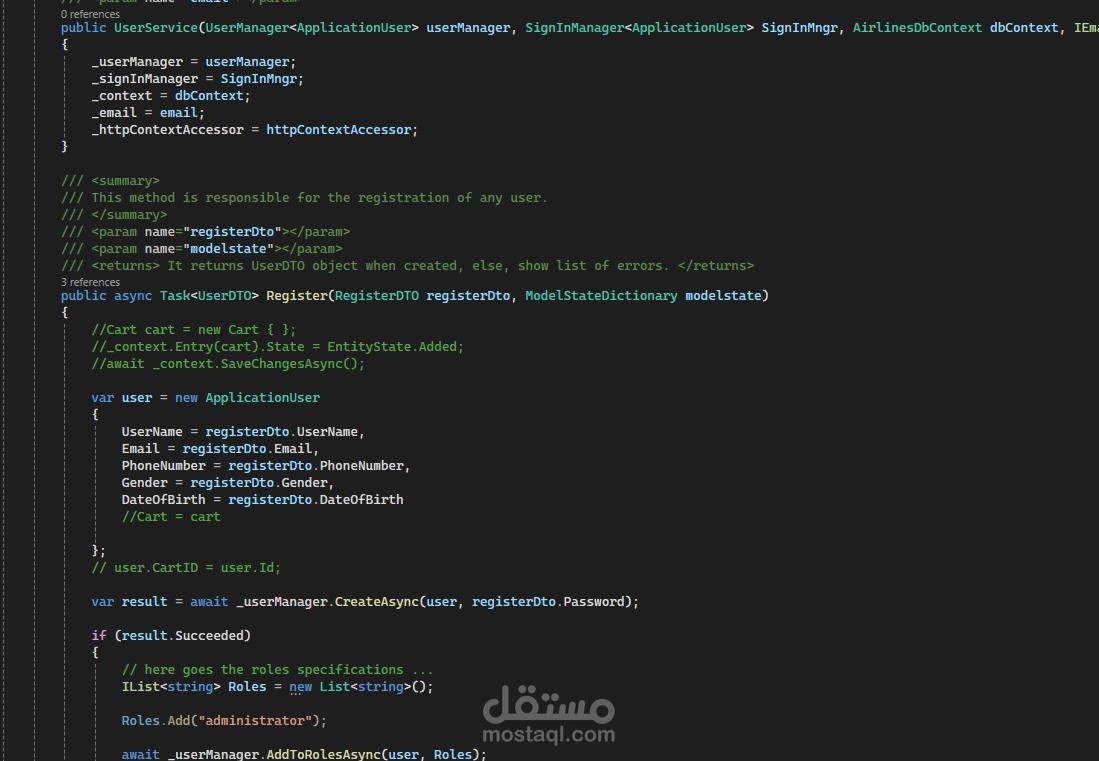Open the '0 references' CodeLens link
This screenshot has width=1099, height=761.
[90, 14]
